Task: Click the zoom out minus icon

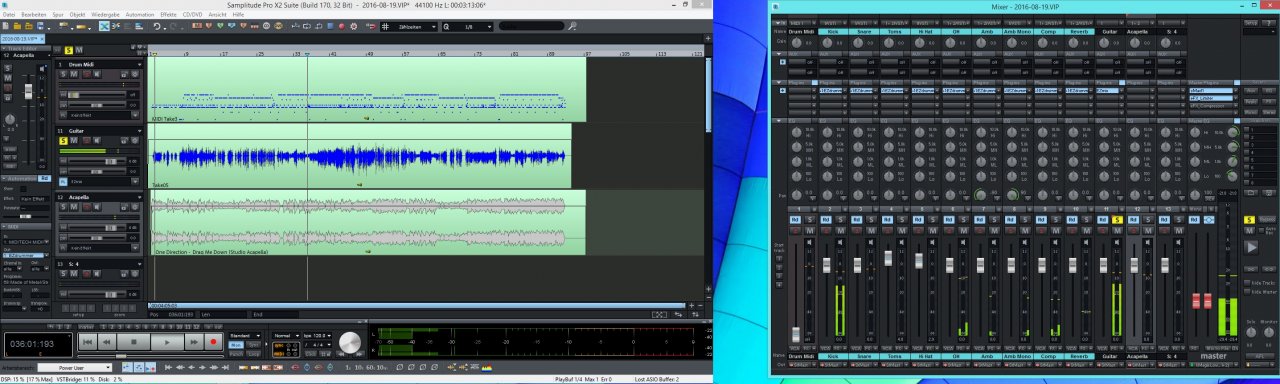Action: pos(700,306)
